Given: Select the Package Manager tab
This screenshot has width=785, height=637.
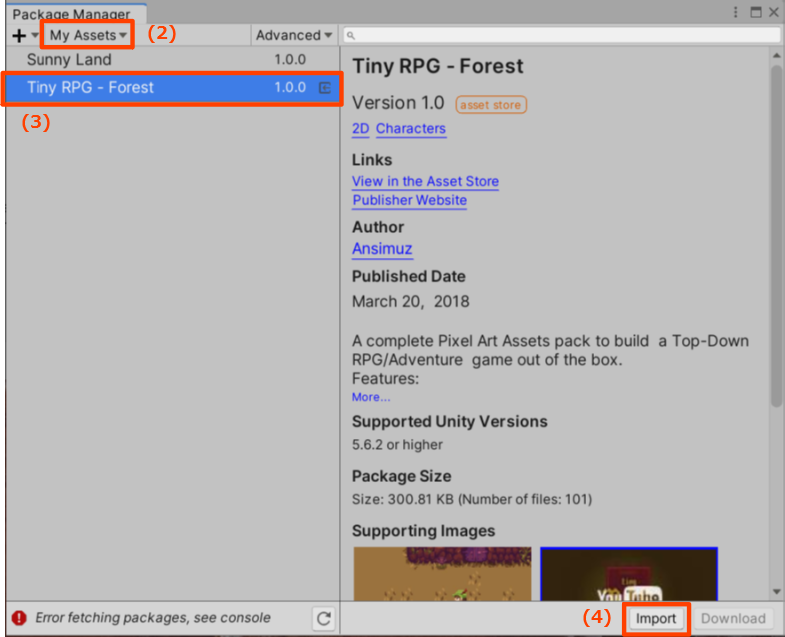Looking at the screenshot, I should [76, 14].
